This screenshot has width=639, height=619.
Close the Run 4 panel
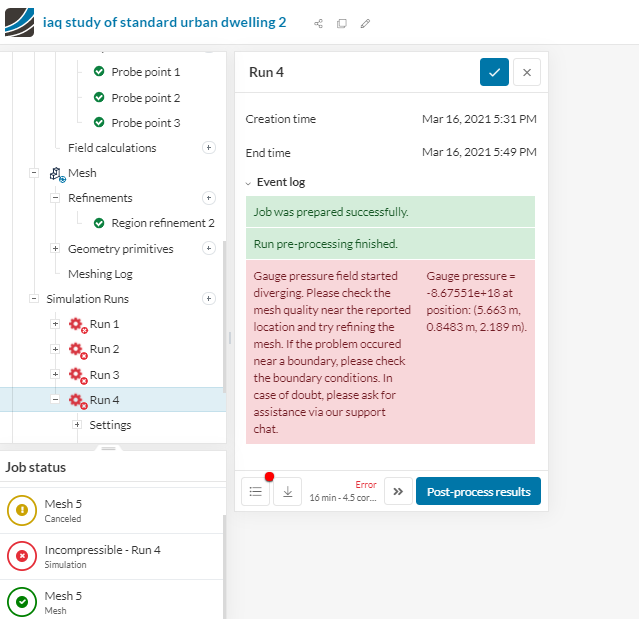tap(527, 72)
